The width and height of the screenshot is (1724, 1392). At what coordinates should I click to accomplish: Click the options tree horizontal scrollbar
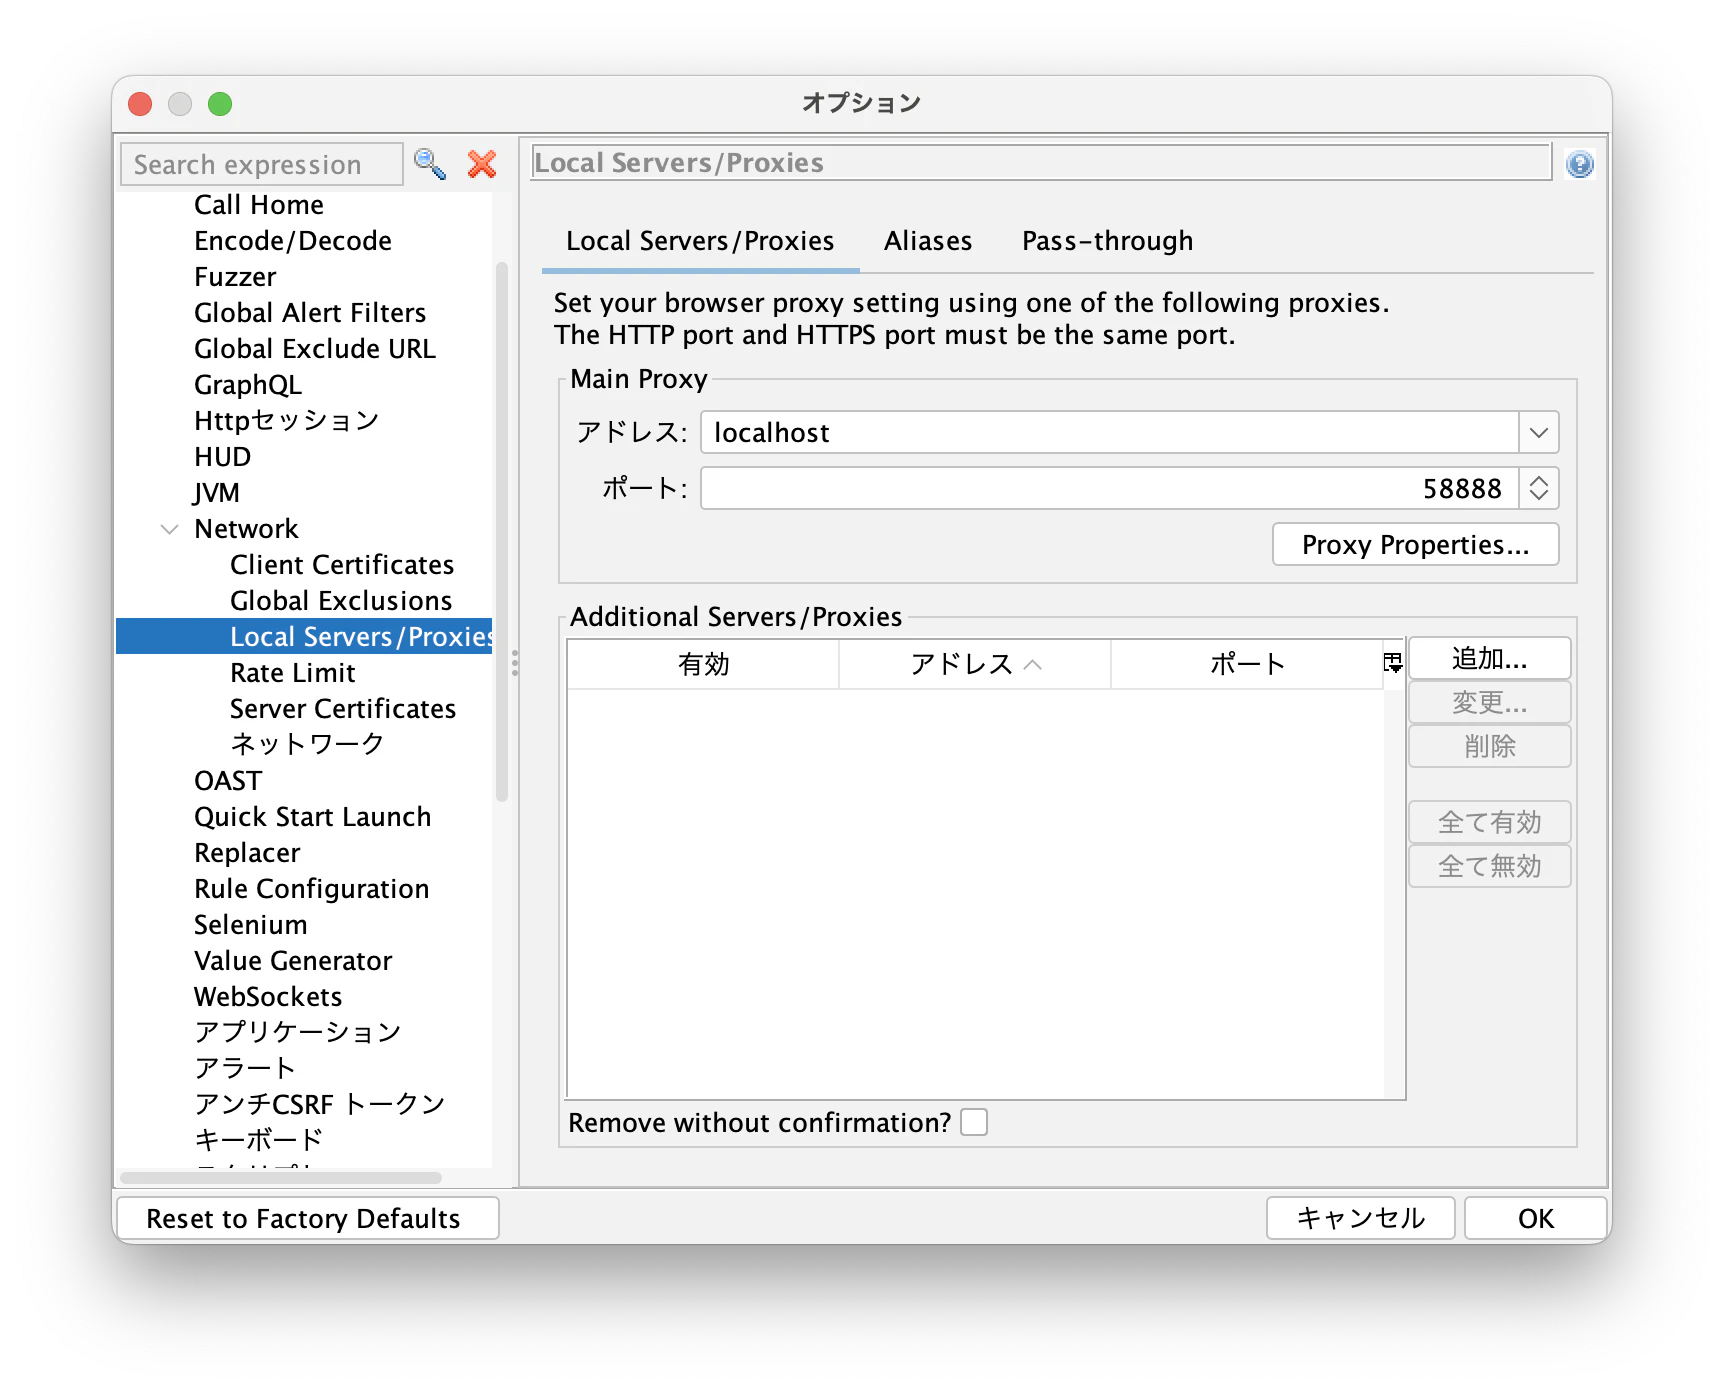[x=281, y=1178]
